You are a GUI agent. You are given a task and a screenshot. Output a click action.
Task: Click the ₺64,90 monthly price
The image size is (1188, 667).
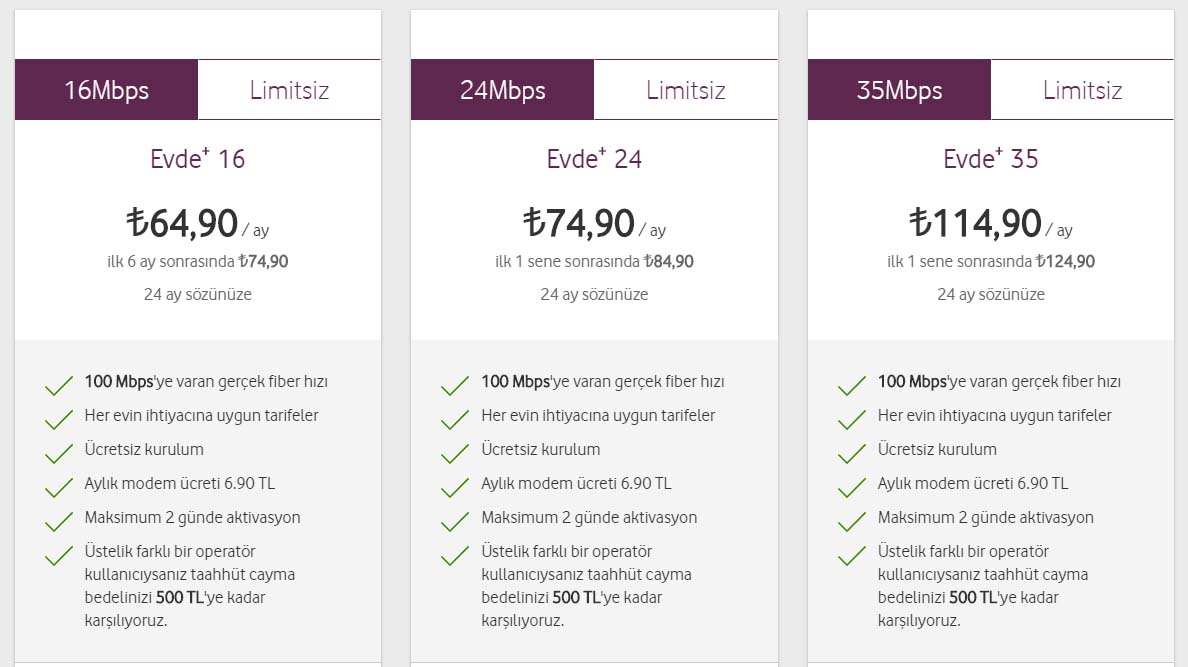(x=183, y=223)
